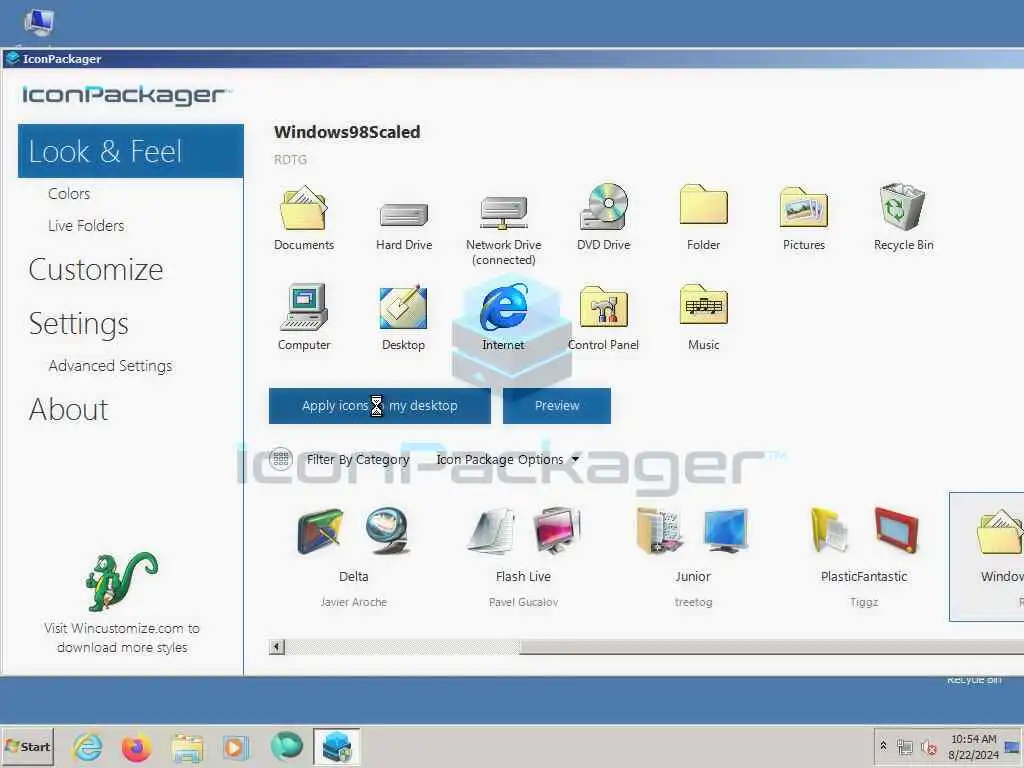Click the package list scrollbar thumb

[x=771, y=647]
